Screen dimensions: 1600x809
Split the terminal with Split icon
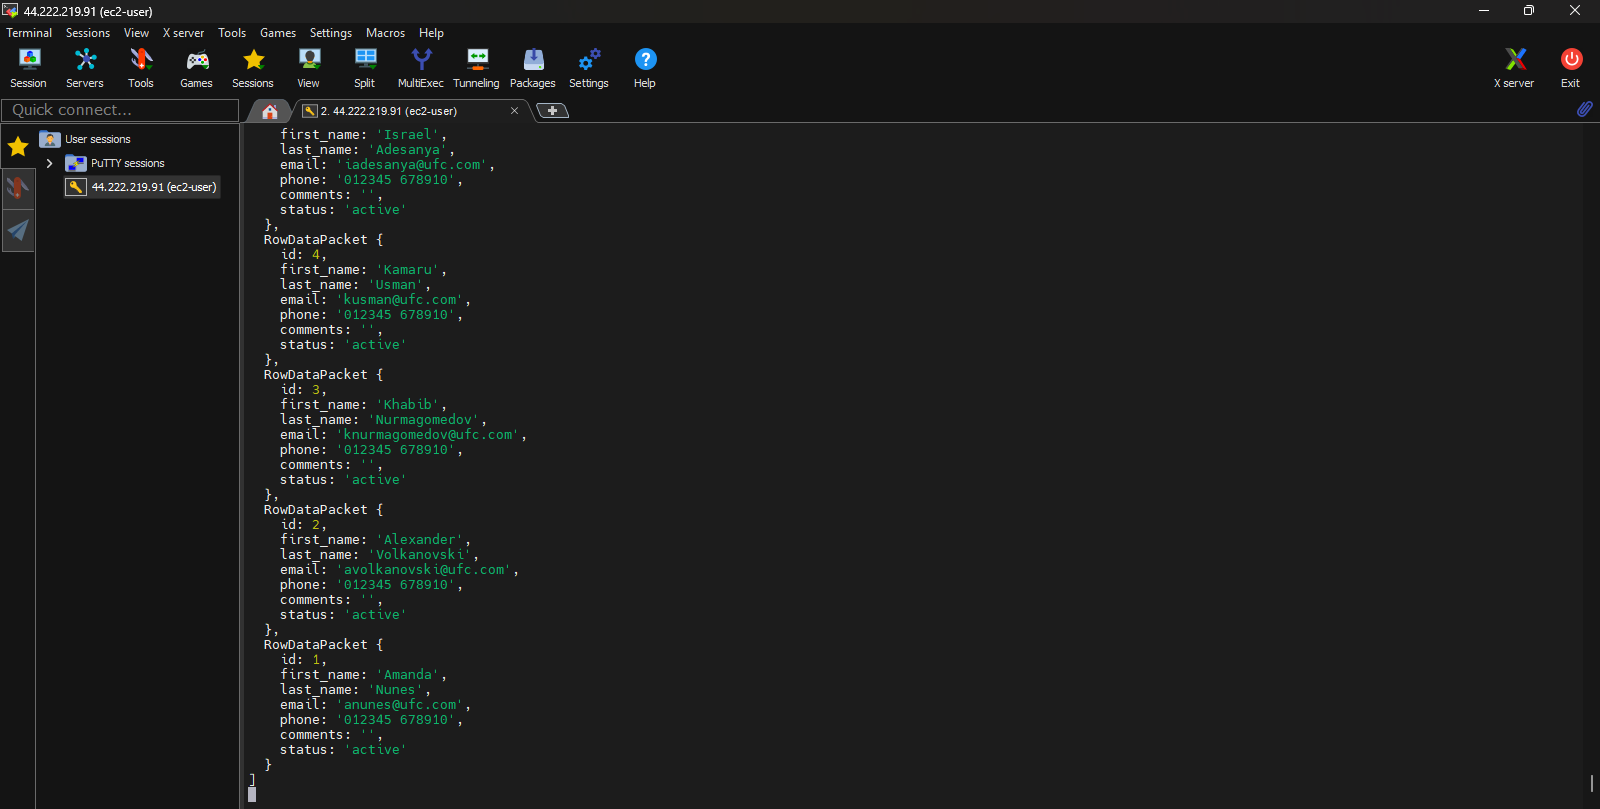365,68
